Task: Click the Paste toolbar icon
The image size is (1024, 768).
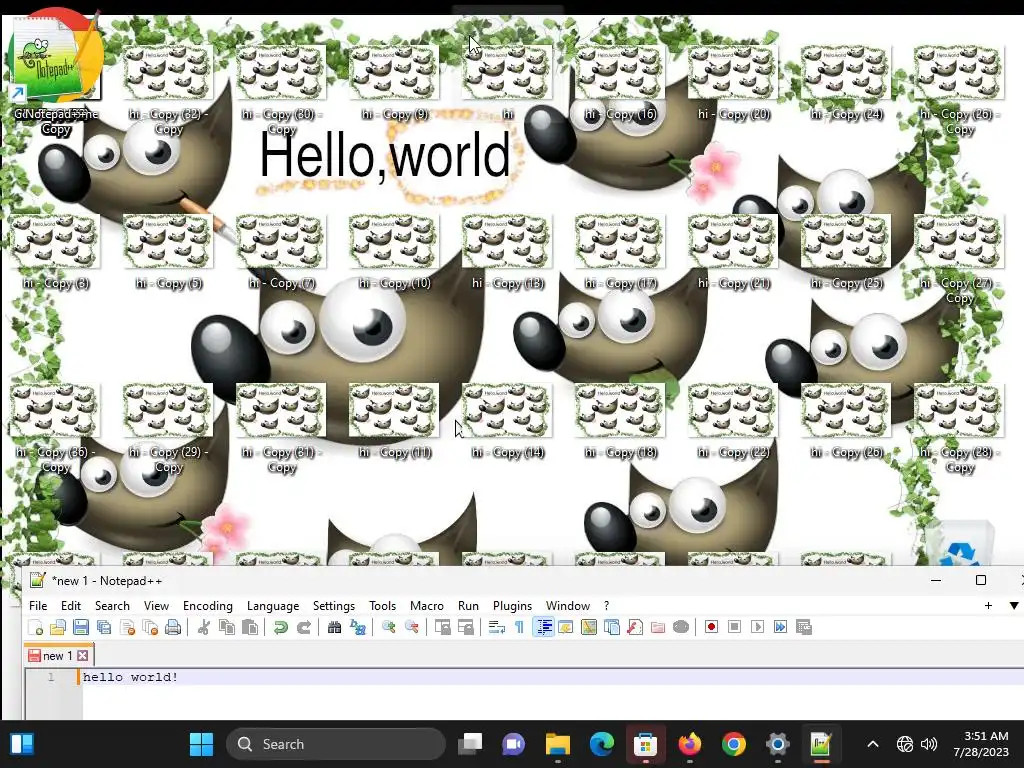Action: point(249,628)
